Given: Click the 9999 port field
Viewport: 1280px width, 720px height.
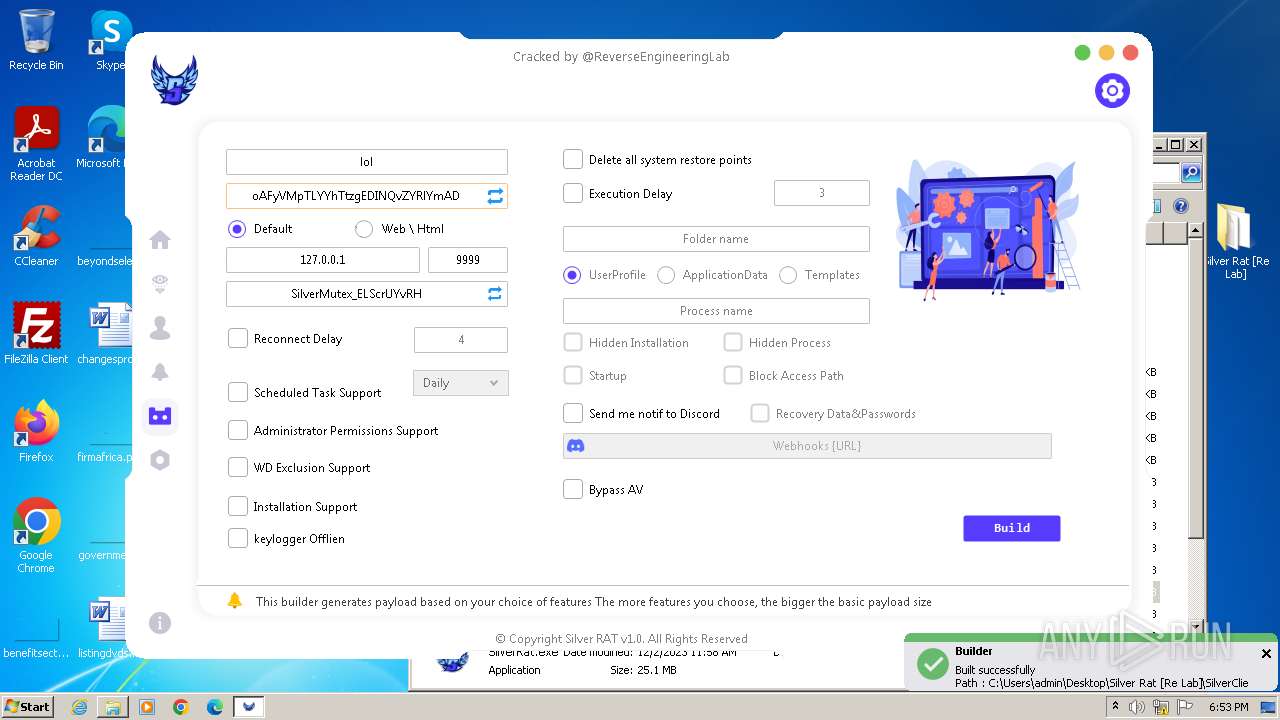Looking at the screenshot, I should coord(468,260).
